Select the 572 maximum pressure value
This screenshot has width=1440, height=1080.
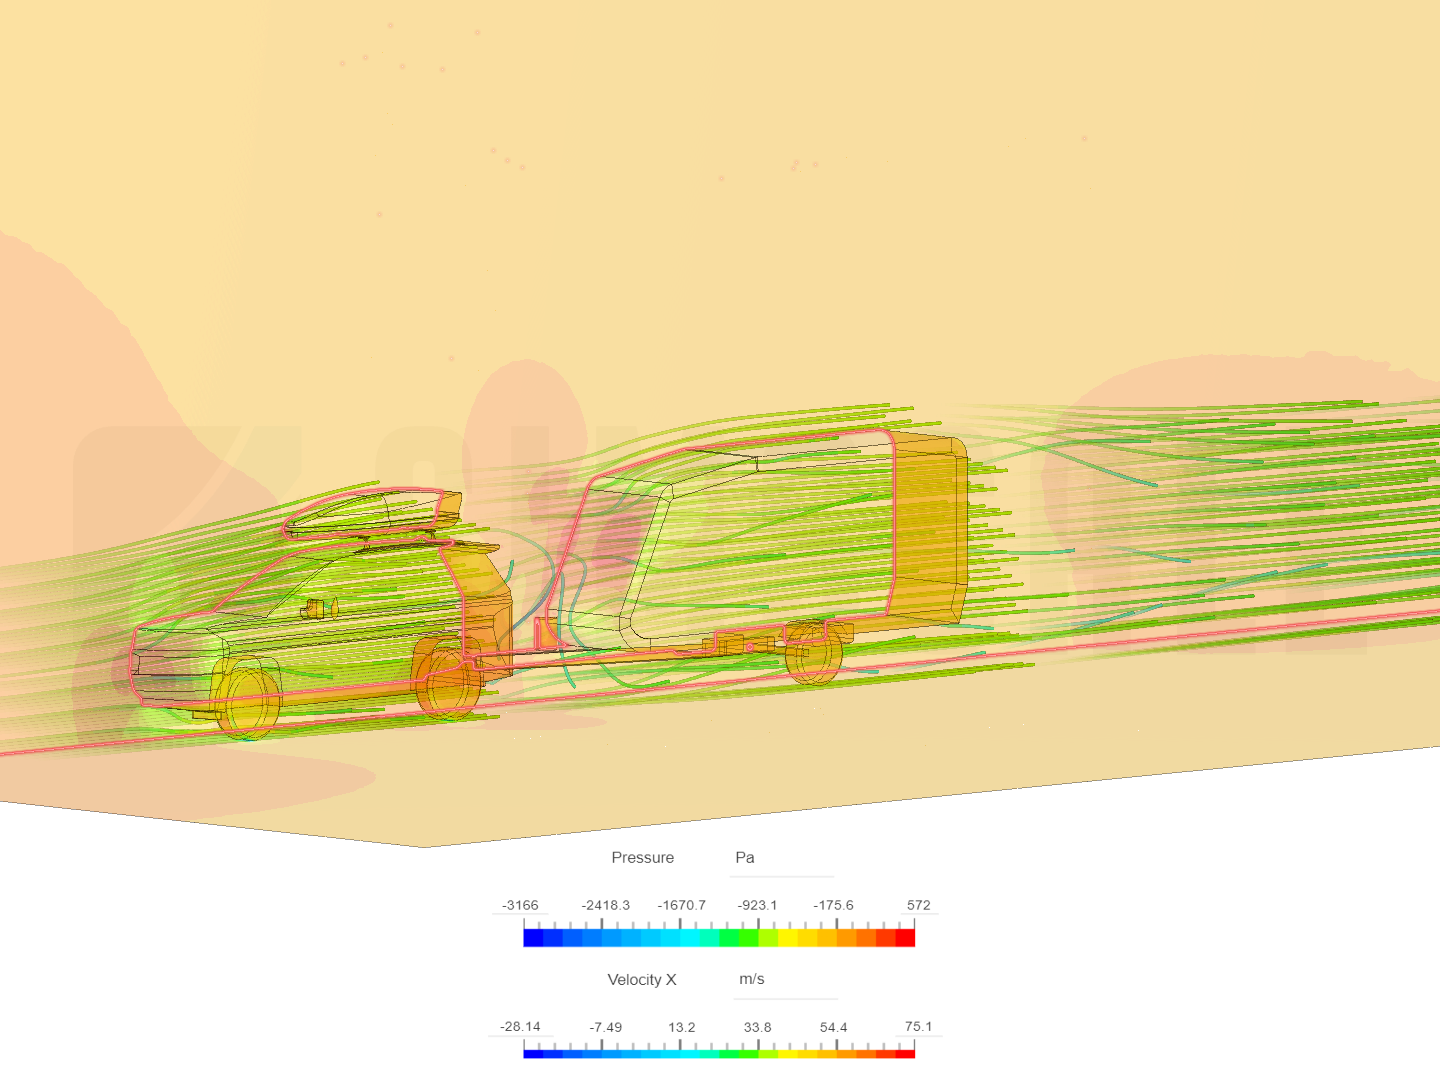pos(919,905)
